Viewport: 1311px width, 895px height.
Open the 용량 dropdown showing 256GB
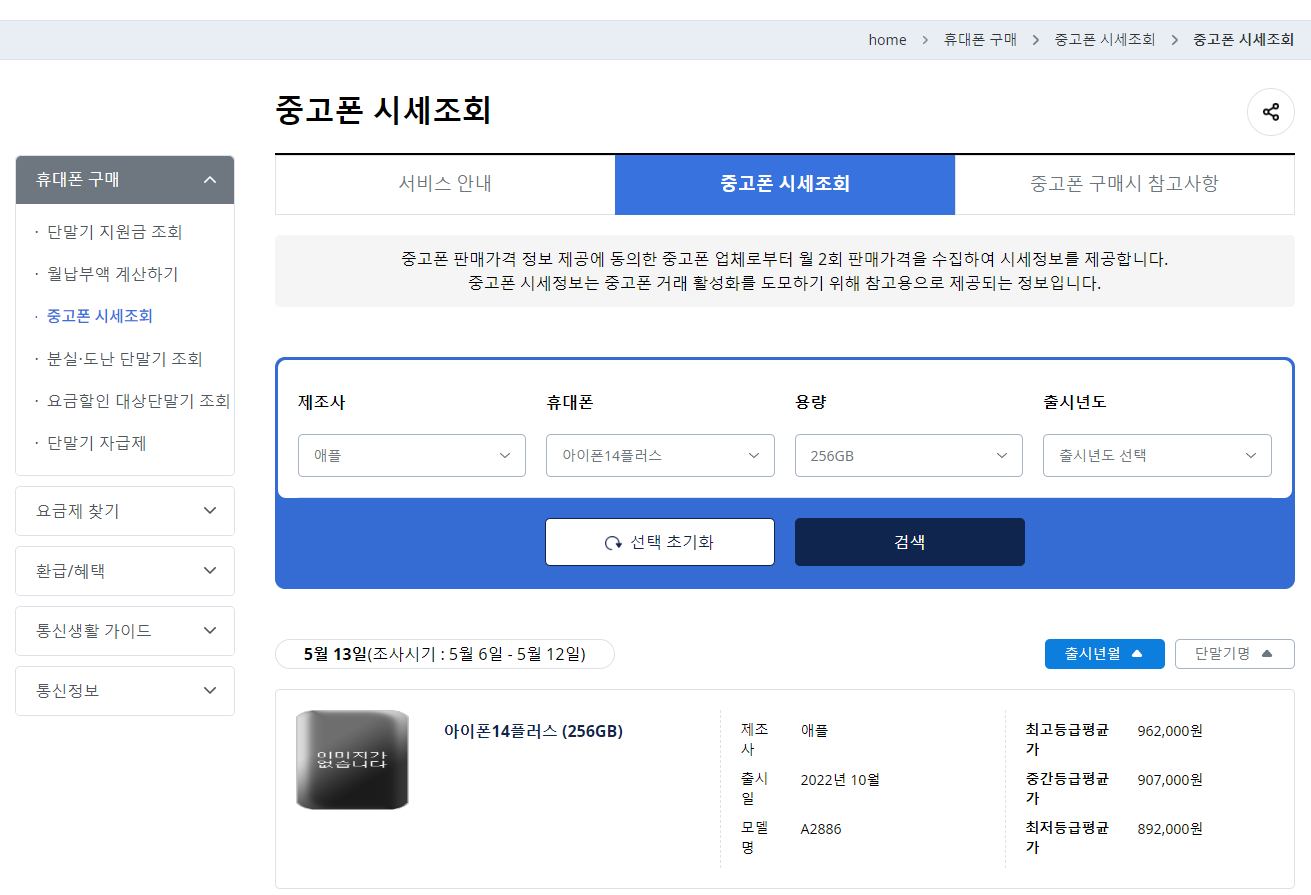click(909, 455)
